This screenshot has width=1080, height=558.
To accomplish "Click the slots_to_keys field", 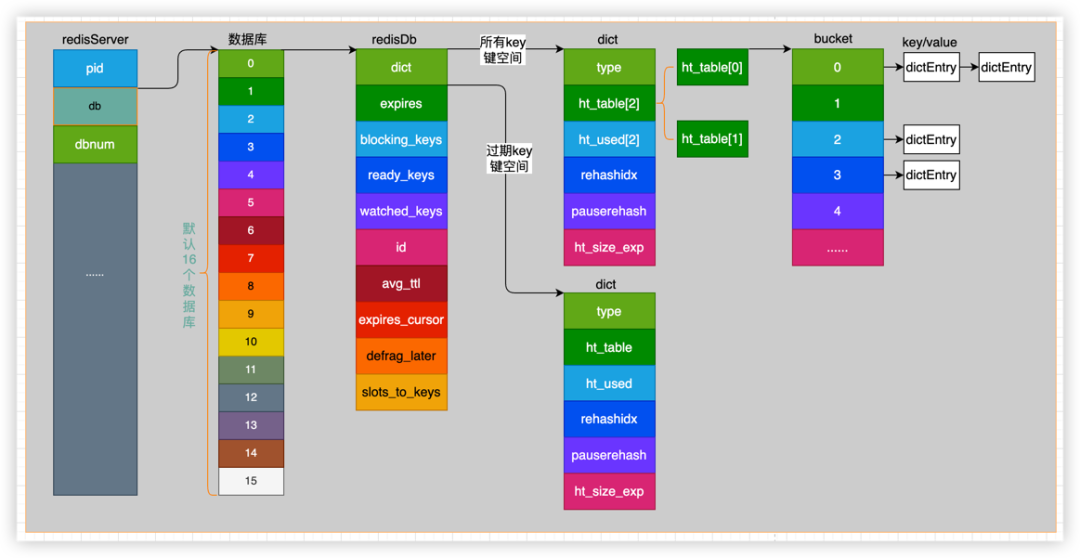I will tap(401, 392).
